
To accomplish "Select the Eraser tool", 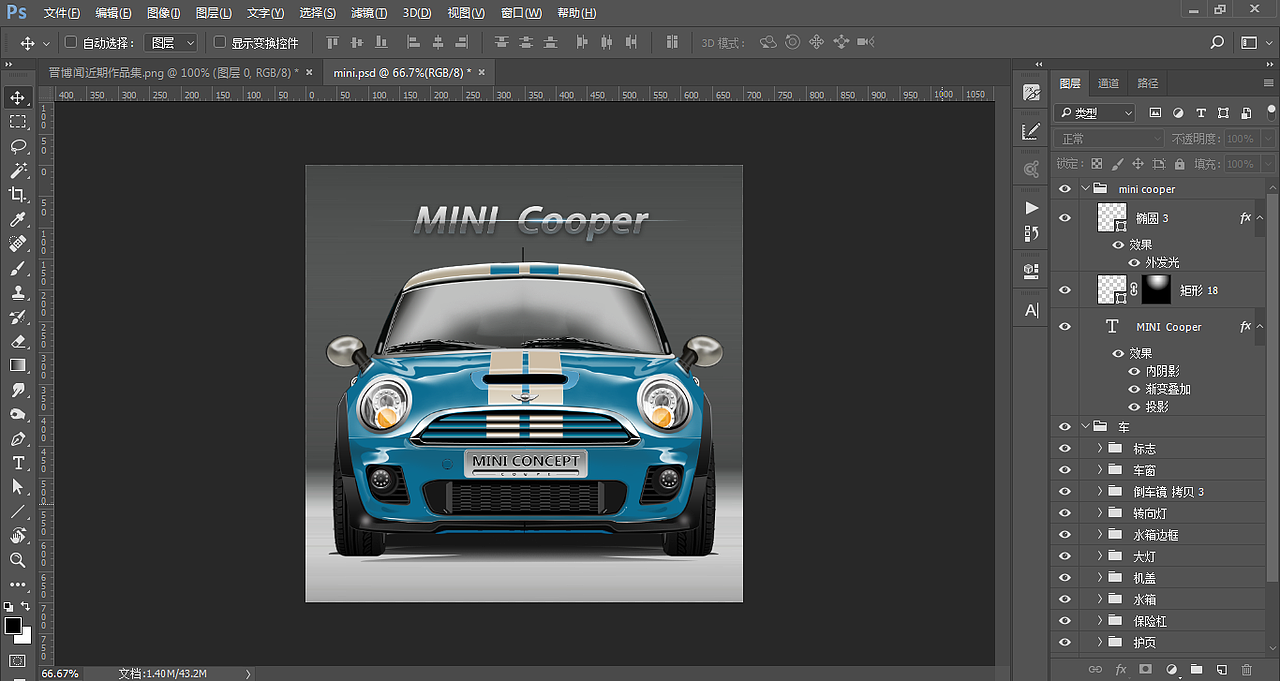I will pos(18,341).
